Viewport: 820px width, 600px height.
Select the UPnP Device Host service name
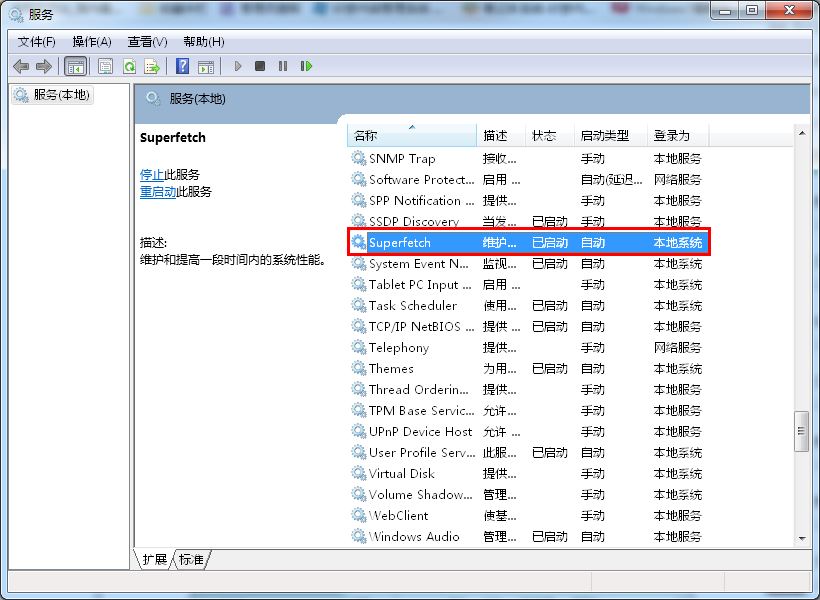[x=420, y=432]
